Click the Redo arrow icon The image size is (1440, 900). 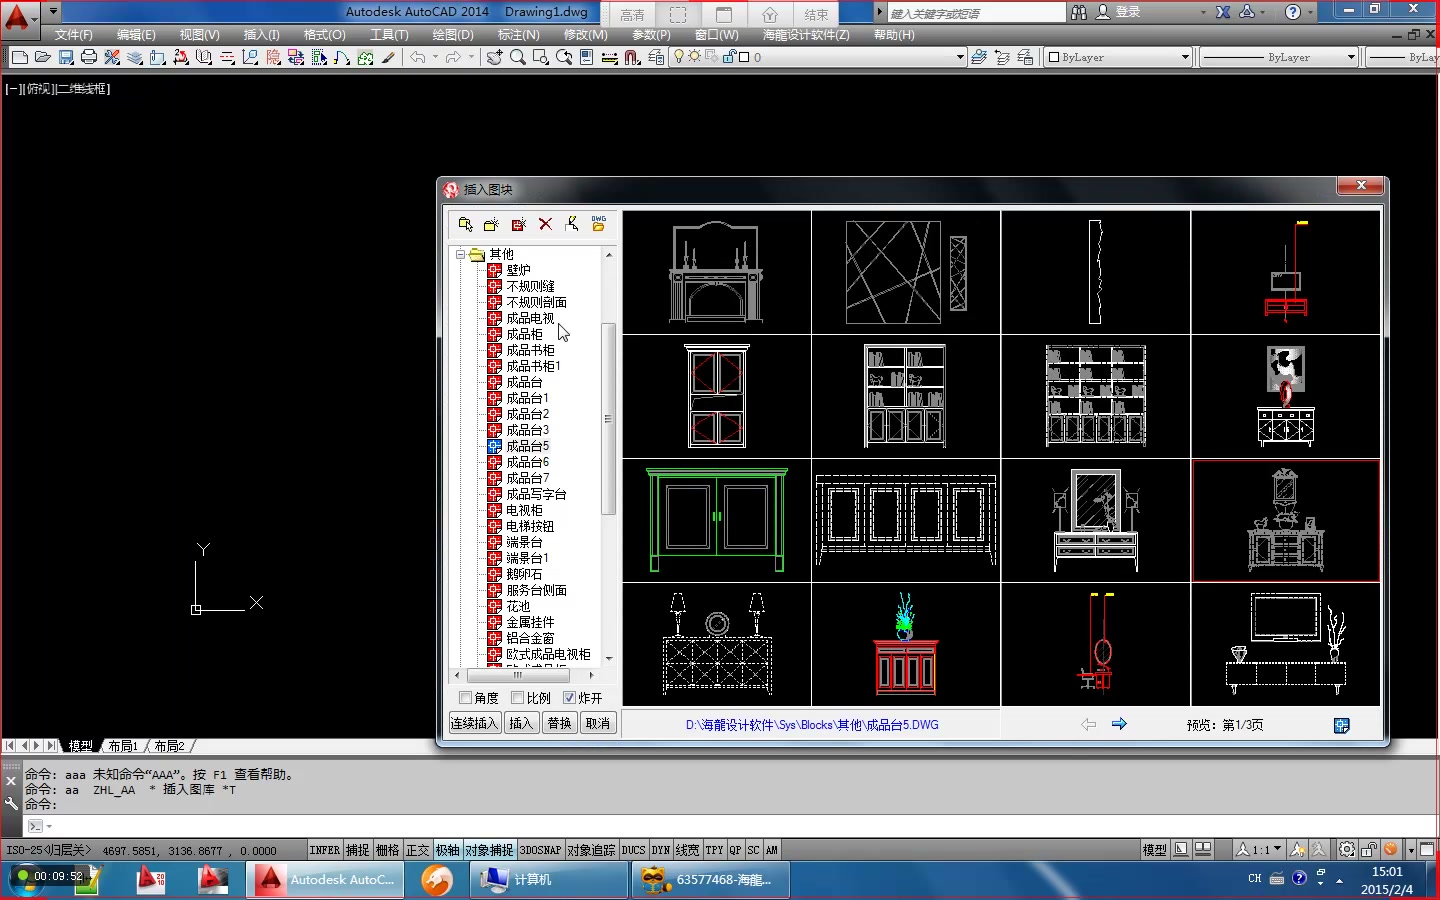[x=453, y=57]
